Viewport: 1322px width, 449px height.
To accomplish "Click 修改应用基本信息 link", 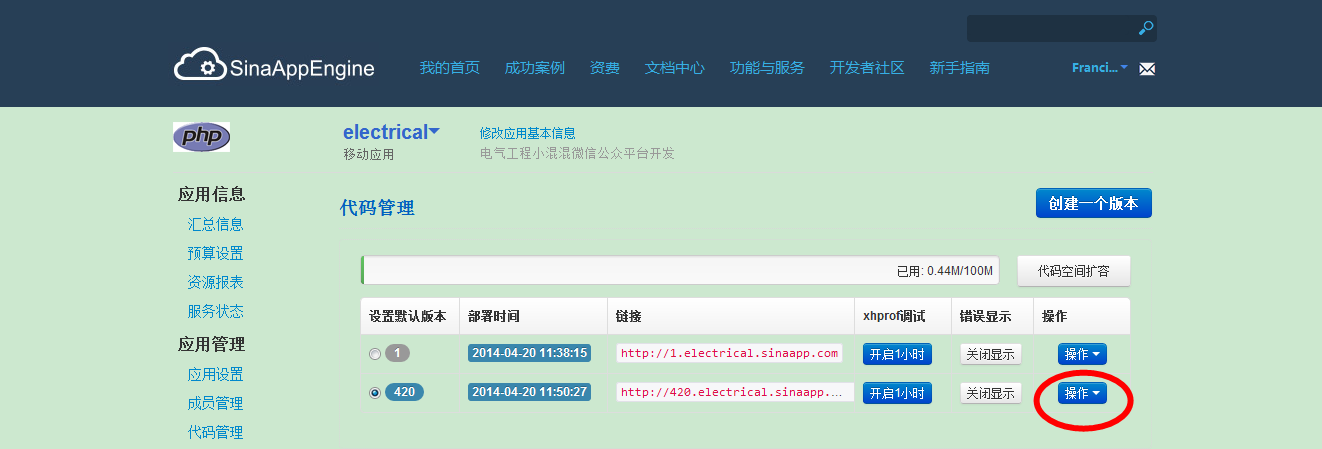I will click(x=527, y=133).
